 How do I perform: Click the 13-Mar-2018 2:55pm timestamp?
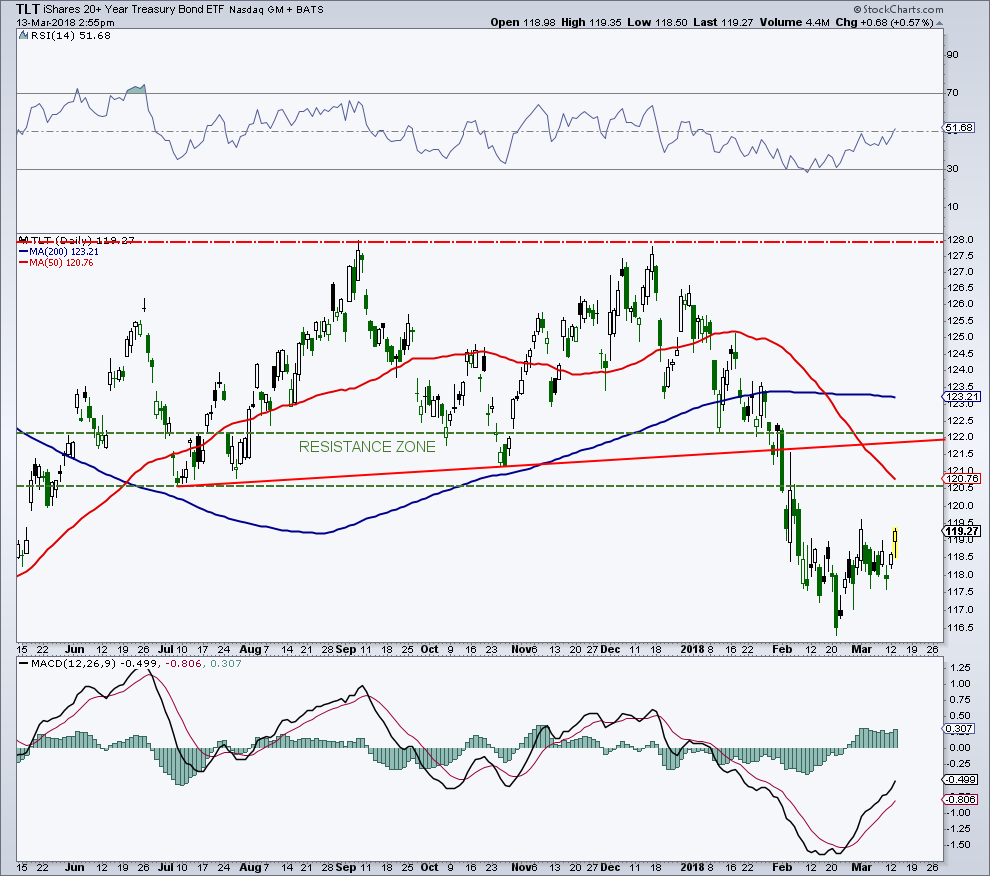[66, 22]
